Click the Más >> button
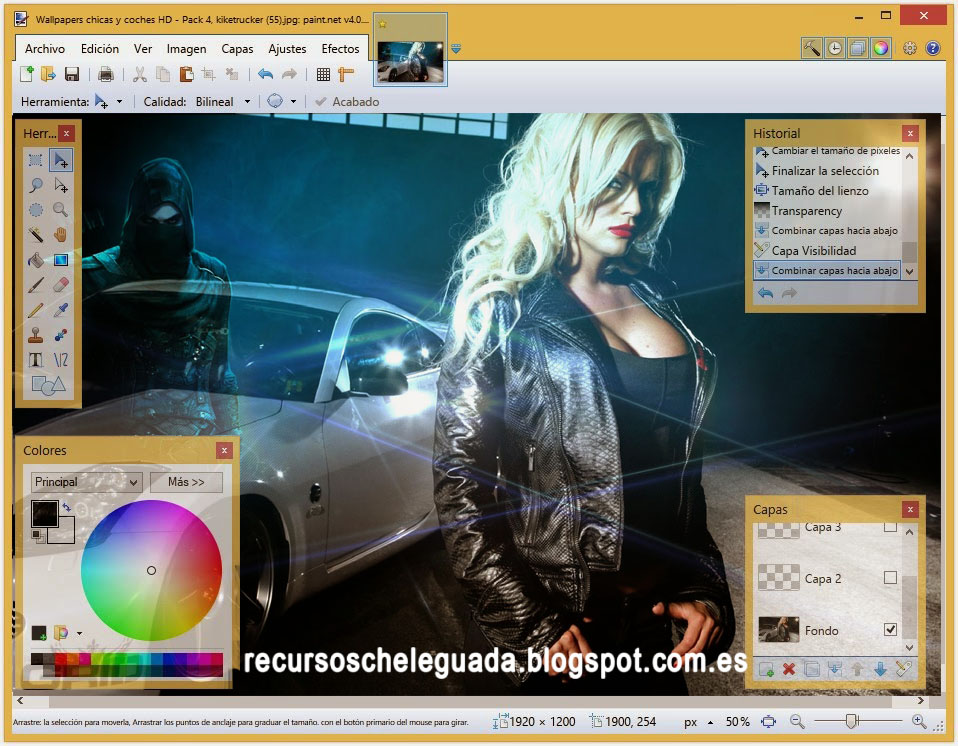This screenshot has height=746, width=958. 186,482
